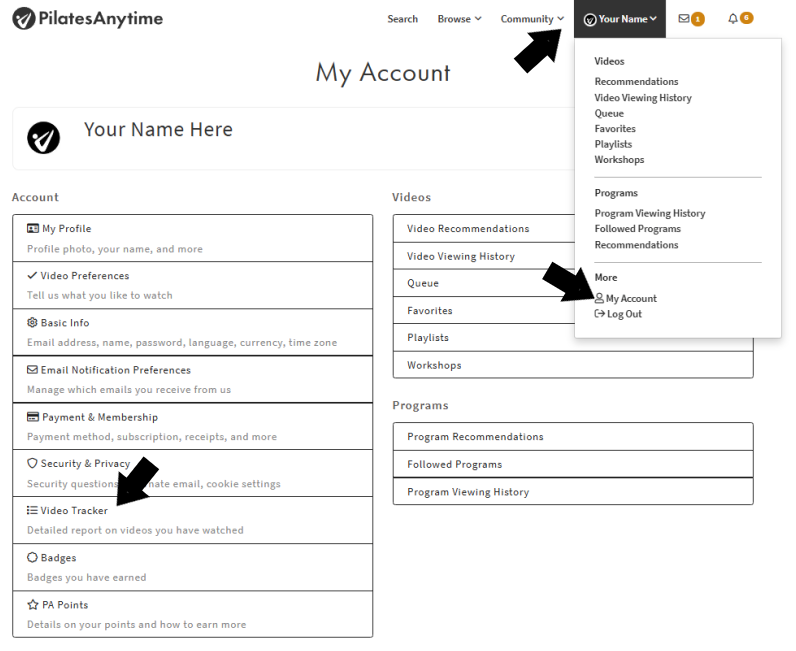Open Email Notification Preferences
The image size is (796, 651).
coord(192,379)
